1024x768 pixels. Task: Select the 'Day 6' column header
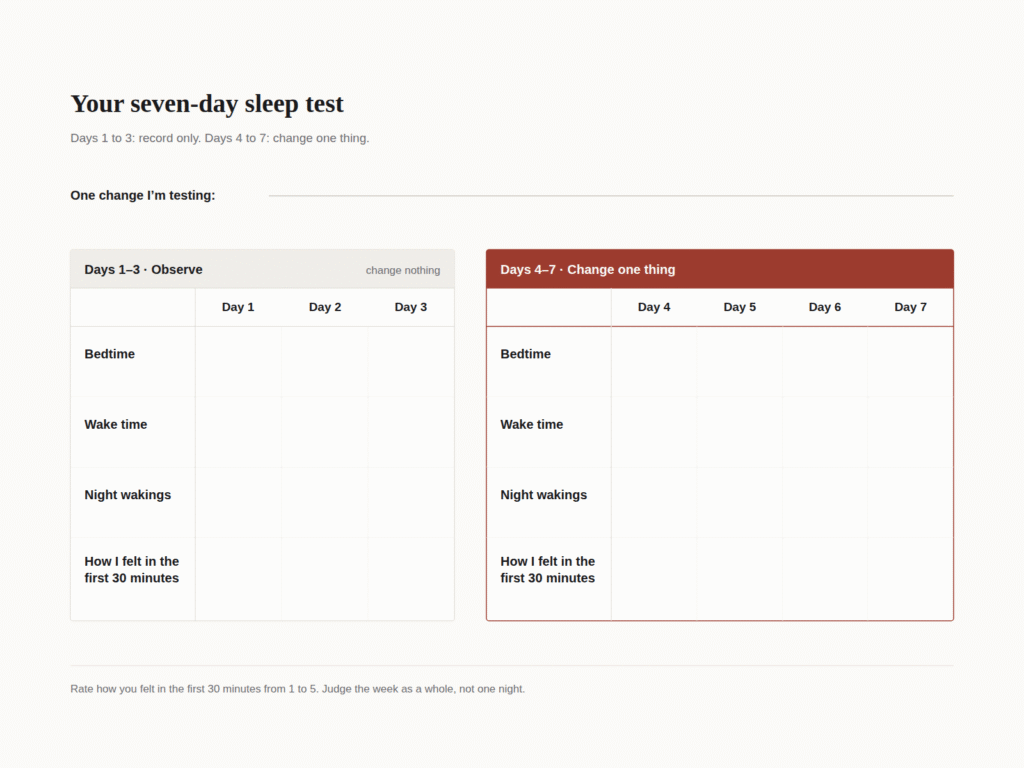825,307
